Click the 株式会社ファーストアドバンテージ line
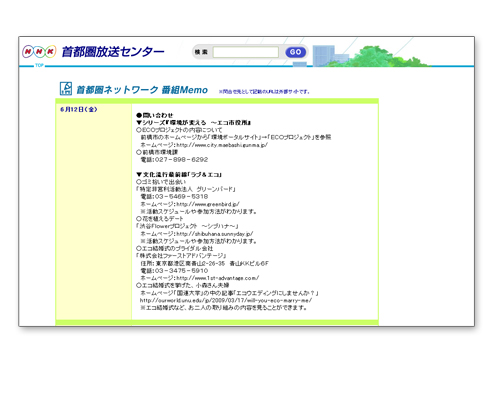 click(181, 256)
